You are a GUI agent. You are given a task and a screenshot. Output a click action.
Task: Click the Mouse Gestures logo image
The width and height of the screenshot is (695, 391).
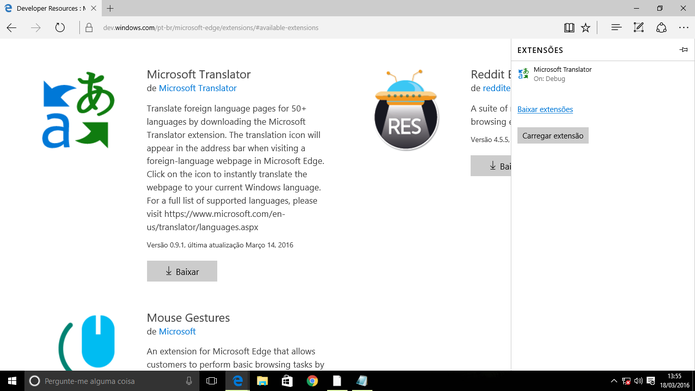point(87,342)
